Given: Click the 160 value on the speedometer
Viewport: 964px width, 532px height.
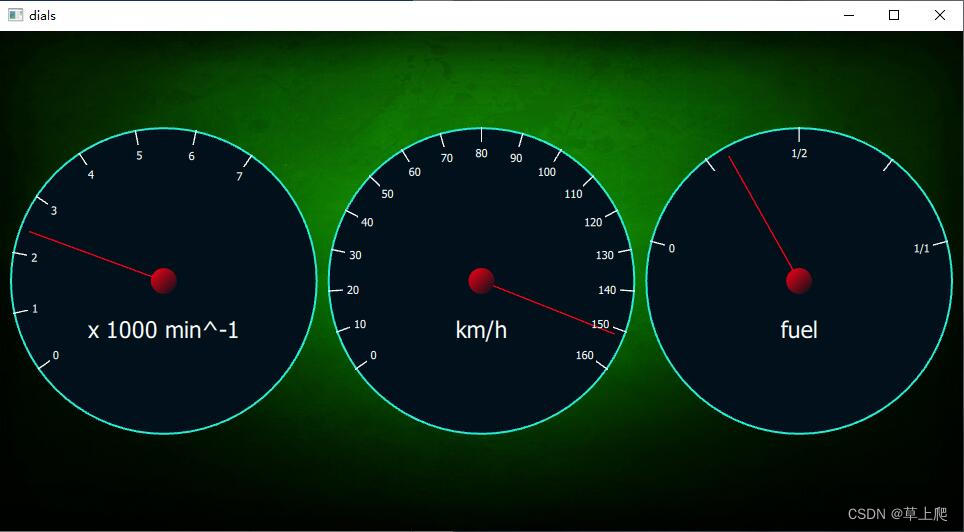Looking at the screenshot, I should pyautogui.click(x=585, y=355).
